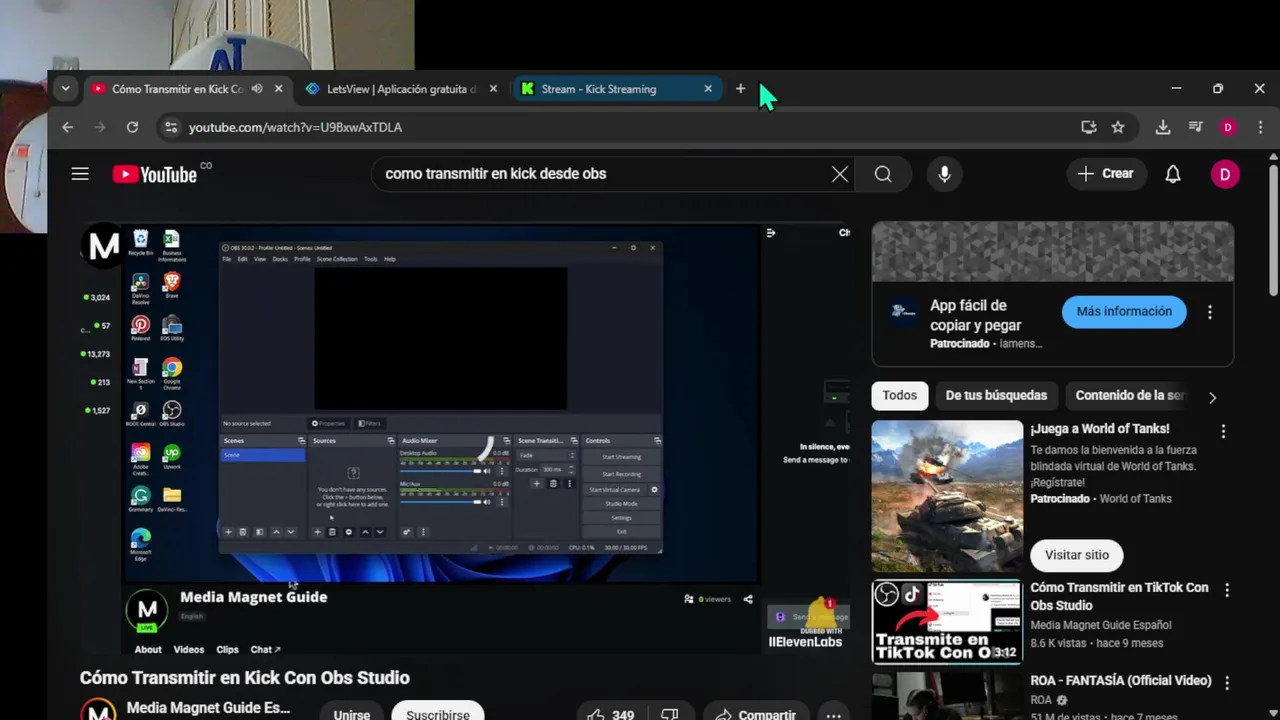Click the Suscribirse button
Screen dimensions: 1280x720
click(x=438, y=714)
